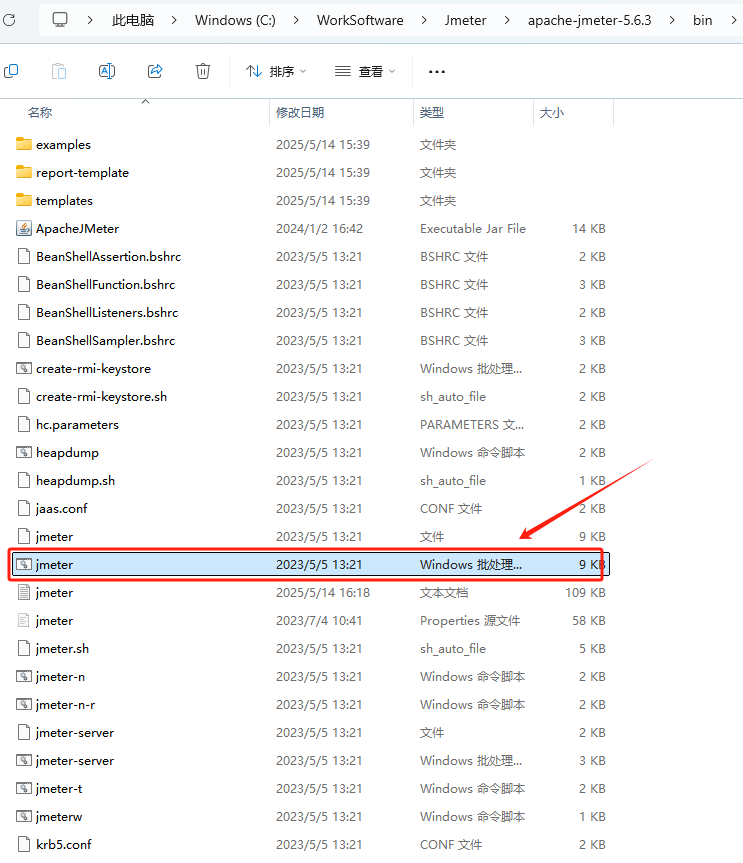Go to the WorkSoftware breadcrumb folder
This screenshot has height=863, width=743.
pyautogui.click(x=360, y=20)
